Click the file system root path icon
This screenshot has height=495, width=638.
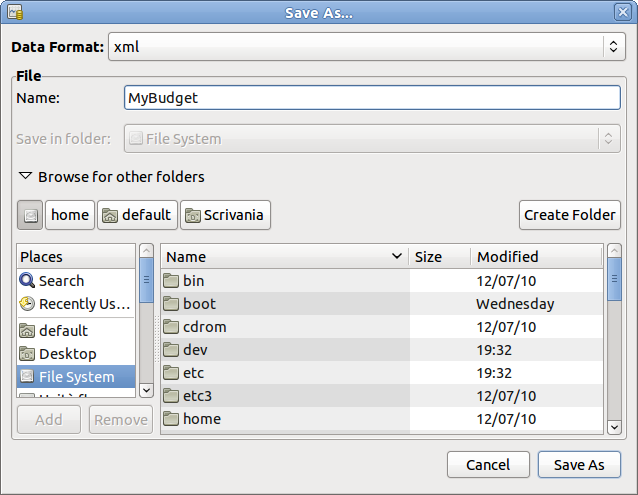click(x=30, y=215)
